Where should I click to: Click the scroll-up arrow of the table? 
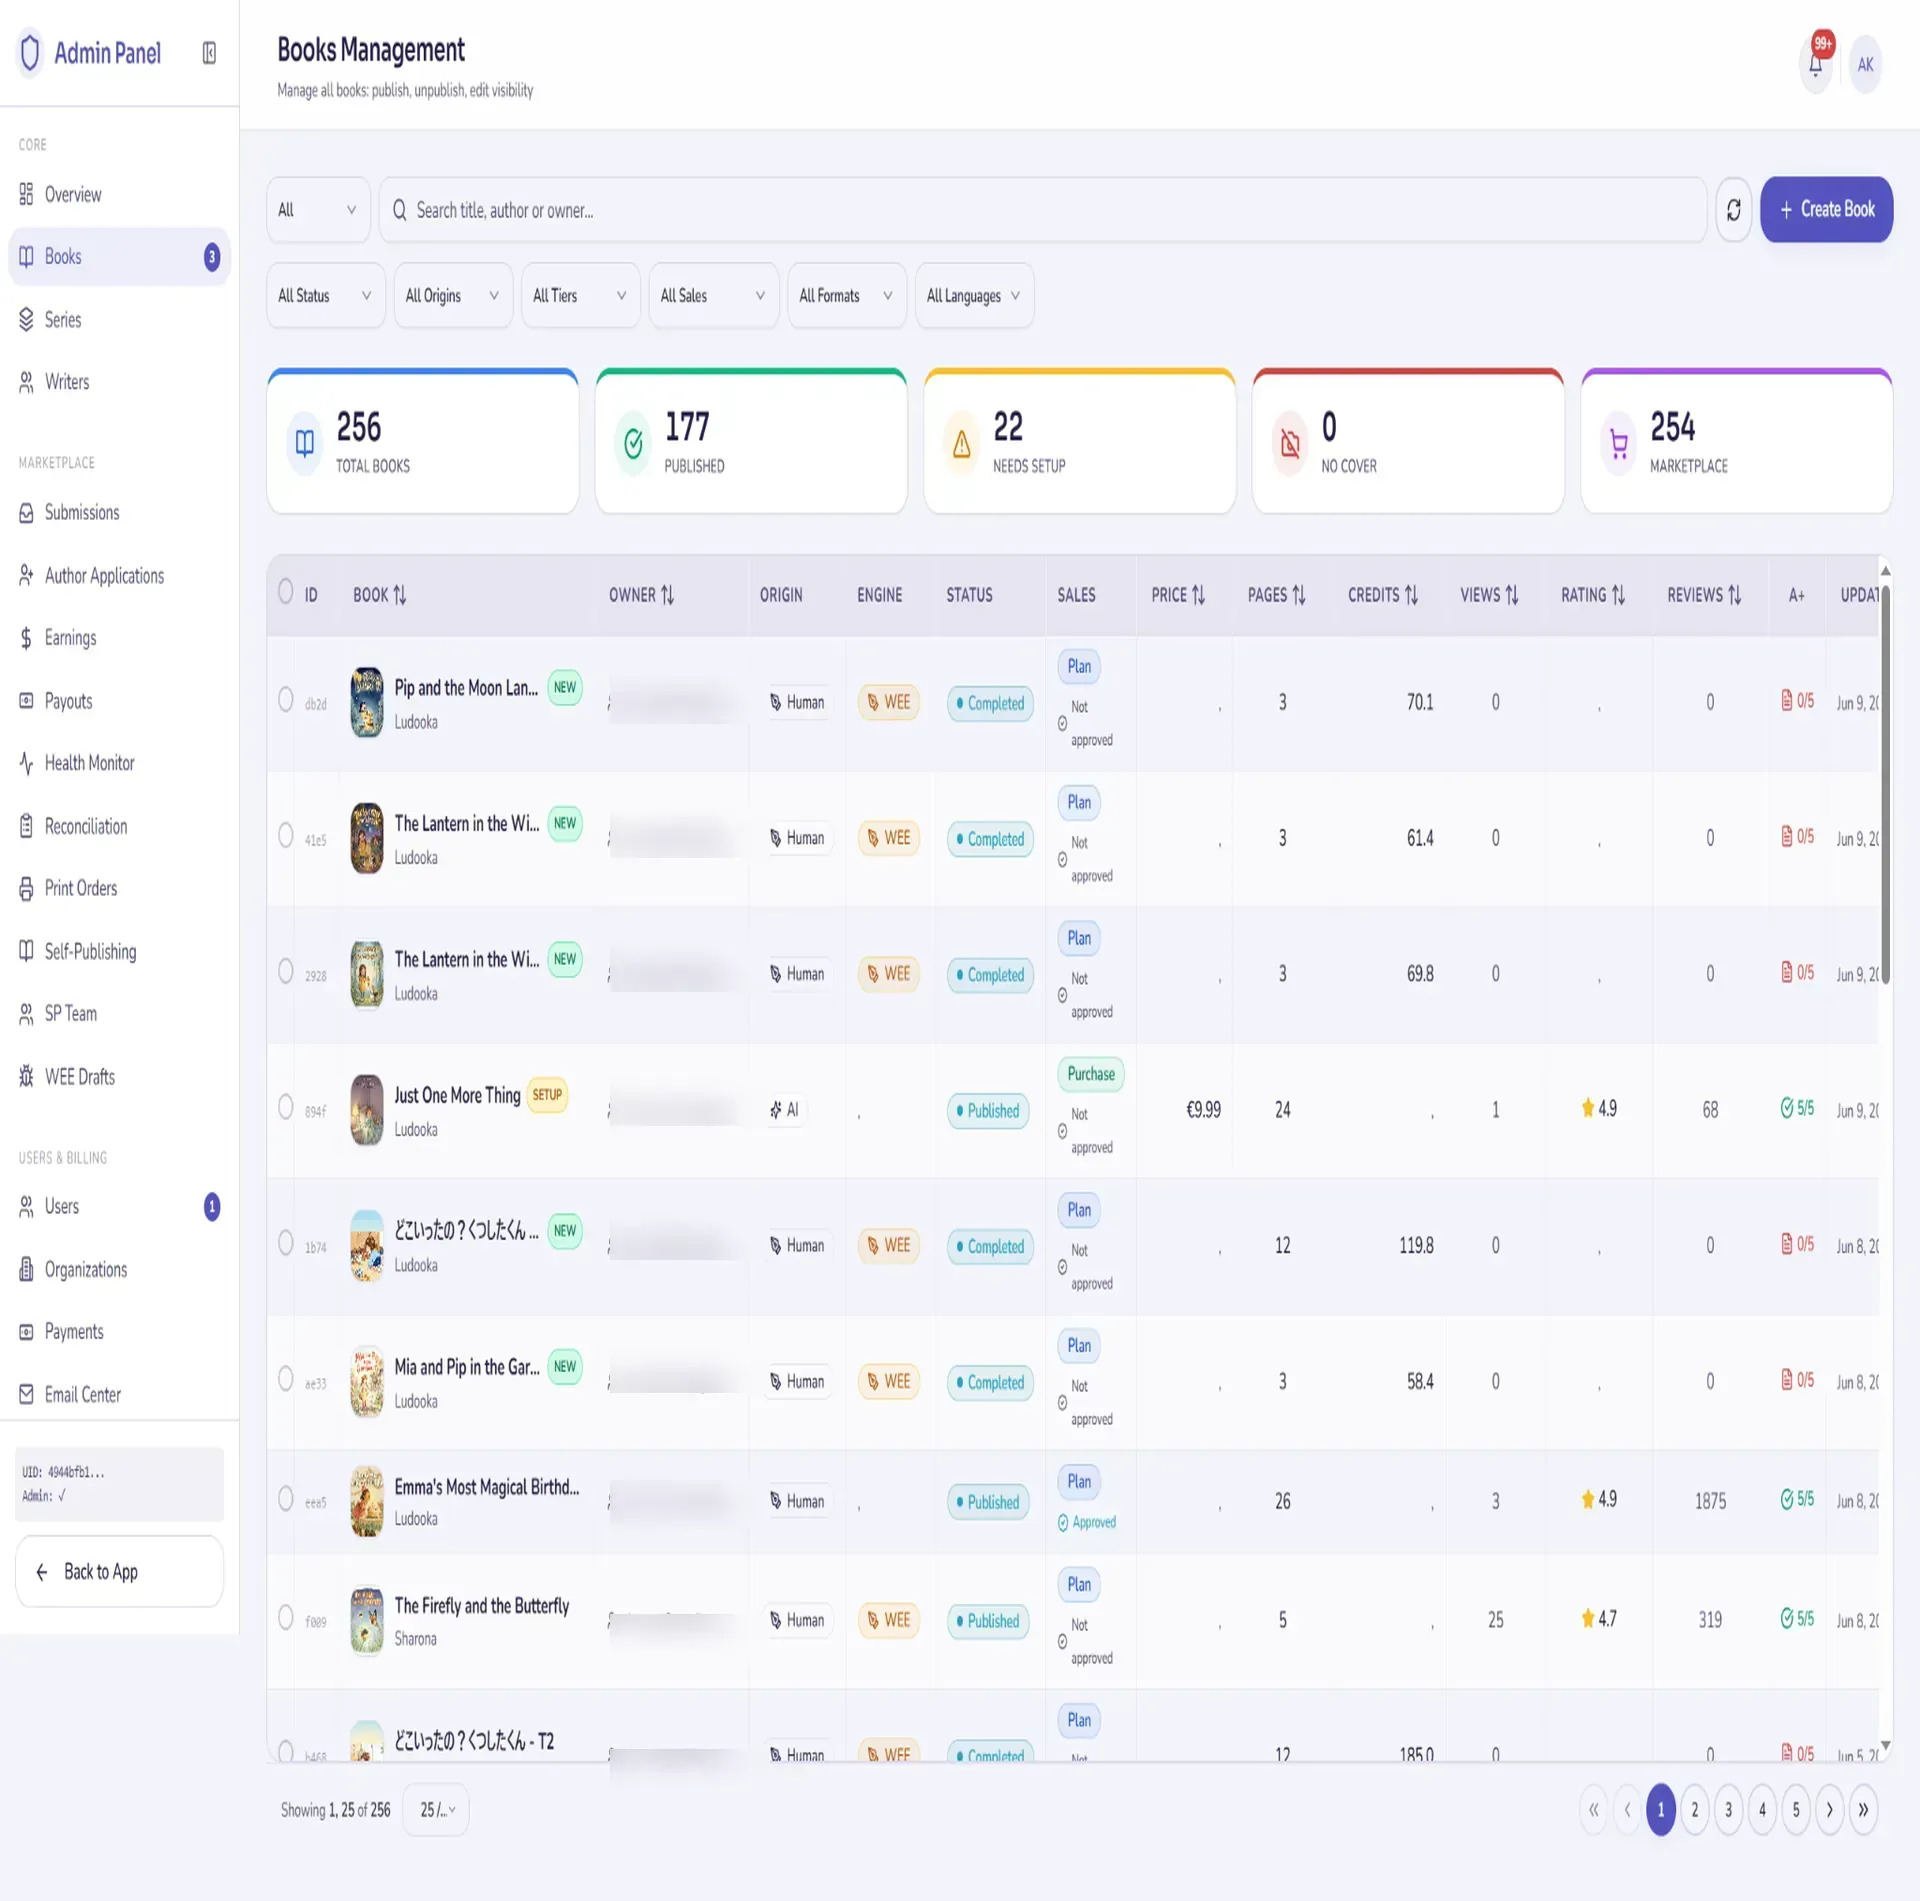tap(1885, 571)
